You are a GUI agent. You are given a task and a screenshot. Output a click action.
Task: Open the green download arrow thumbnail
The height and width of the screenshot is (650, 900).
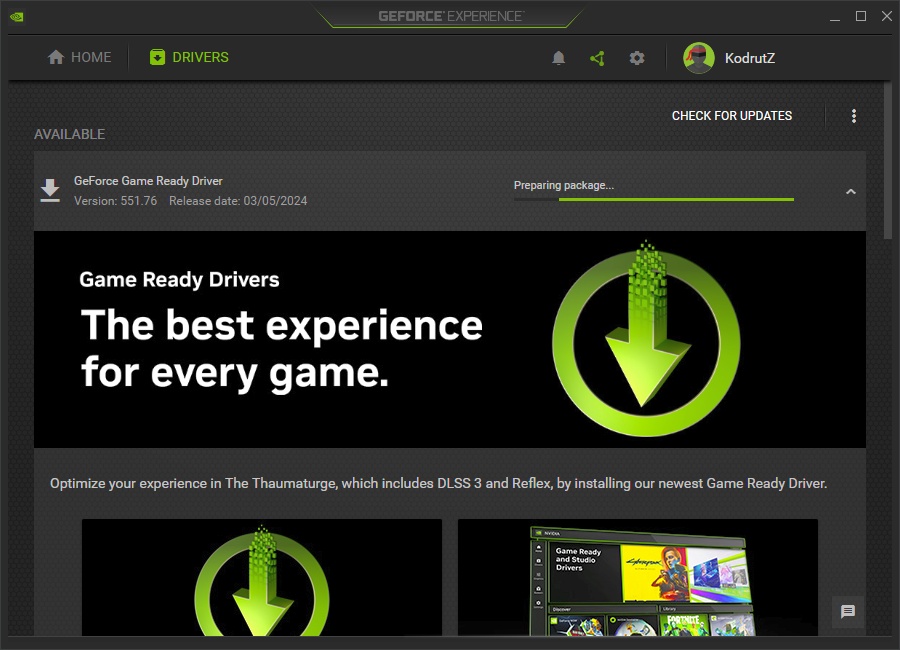(x=262, y=577)
